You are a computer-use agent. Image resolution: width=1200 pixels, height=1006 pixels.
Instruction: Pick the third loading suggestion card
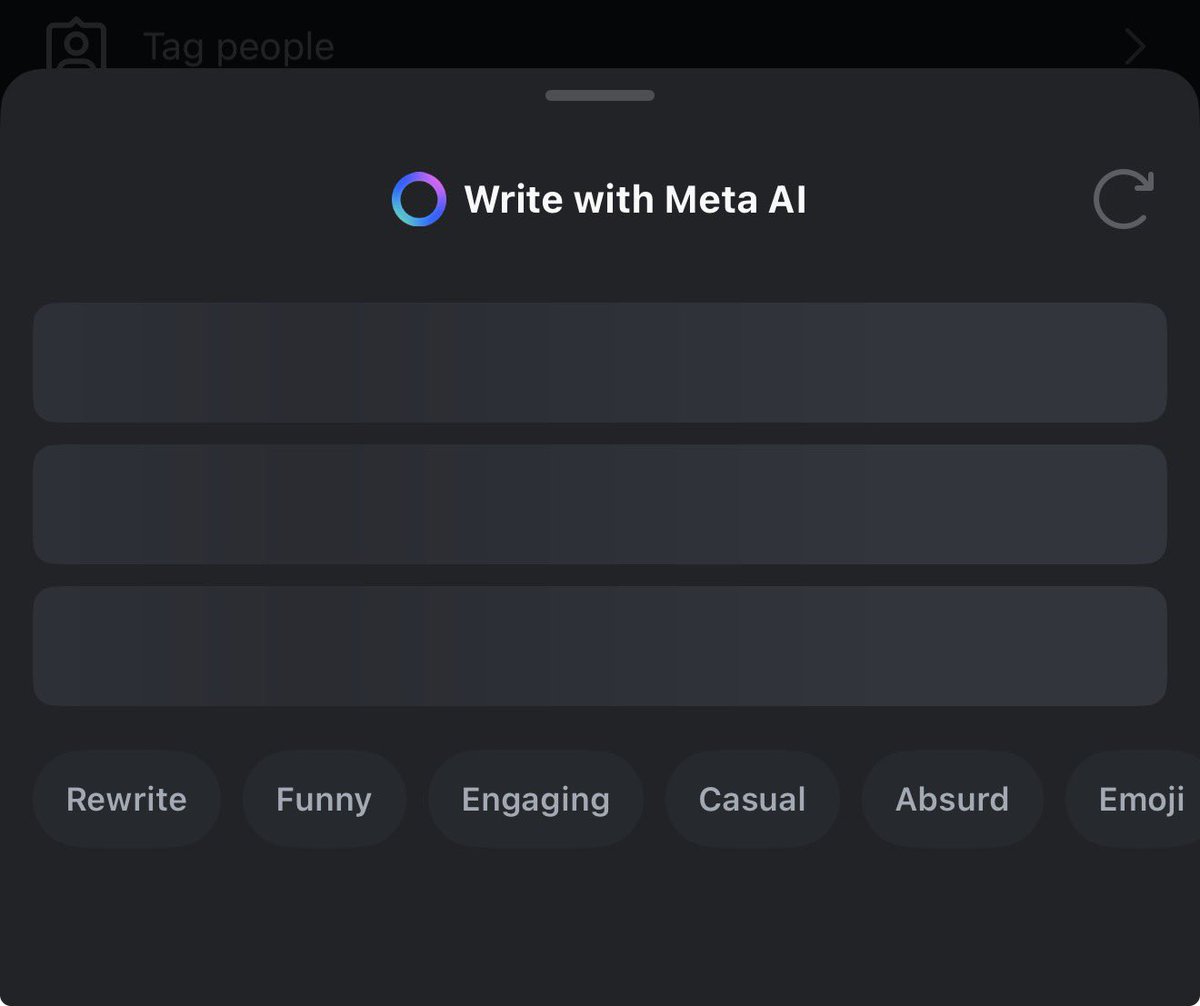(x=600, y=646)
